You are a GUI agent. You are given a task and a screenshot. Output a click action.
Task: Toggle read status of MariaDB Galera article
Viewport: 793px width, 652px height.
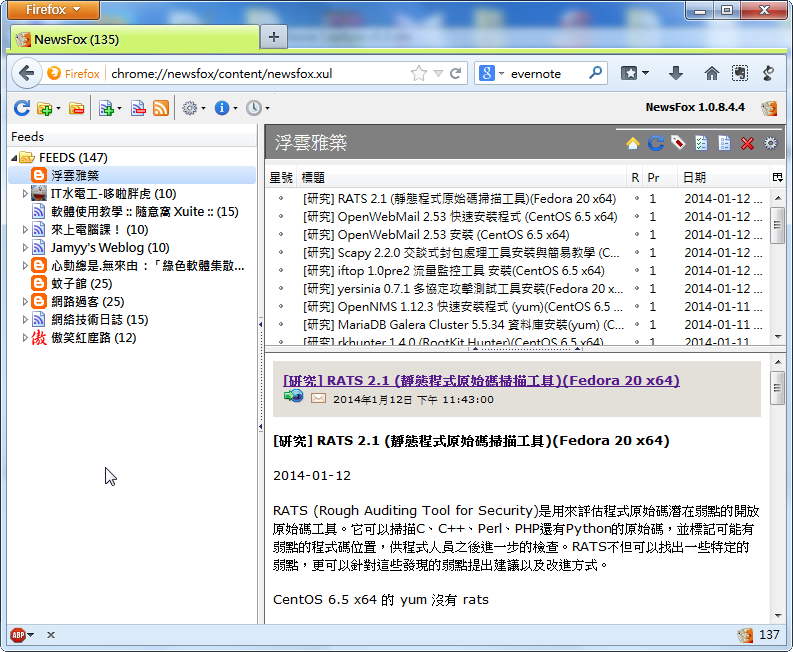click(x=636, y=325)
